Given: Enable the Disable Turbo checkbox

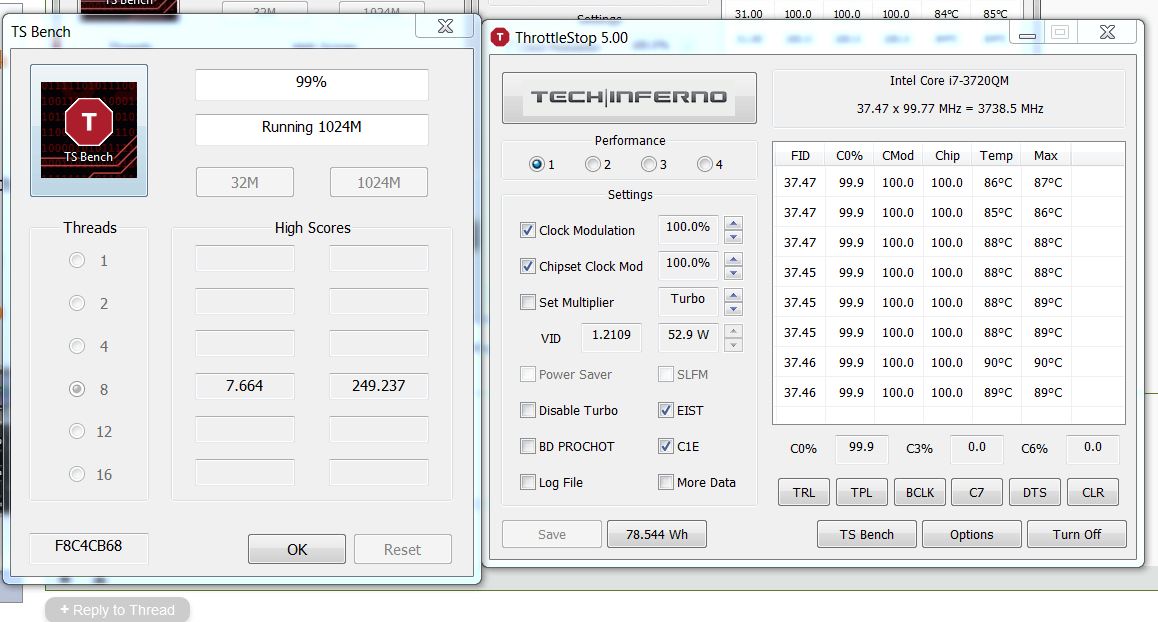Looking at the screenshot, I should [527, 410].
